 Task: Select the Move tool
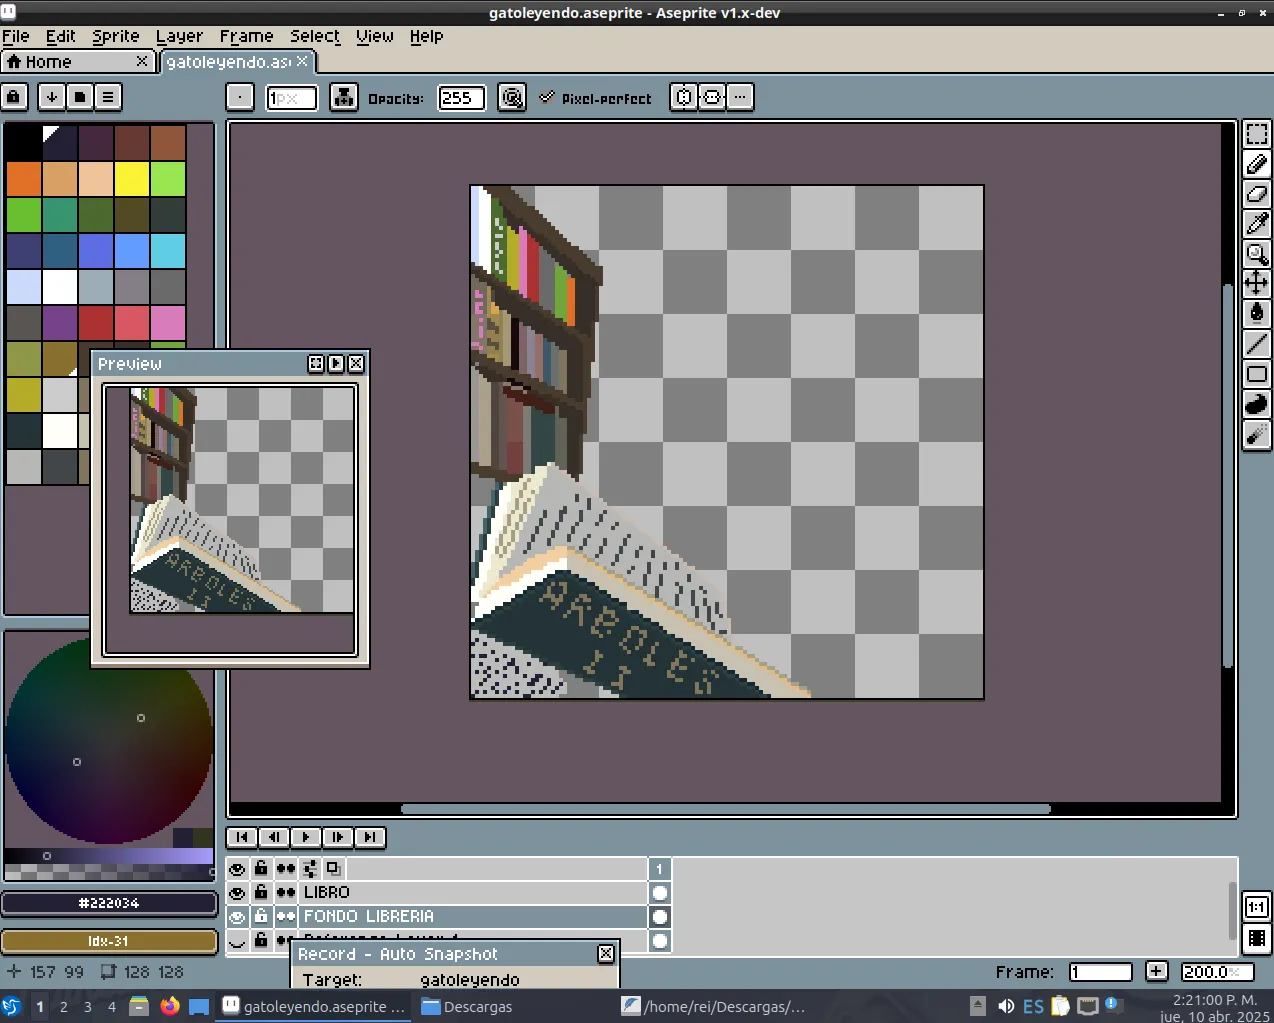pos(1257,283)
